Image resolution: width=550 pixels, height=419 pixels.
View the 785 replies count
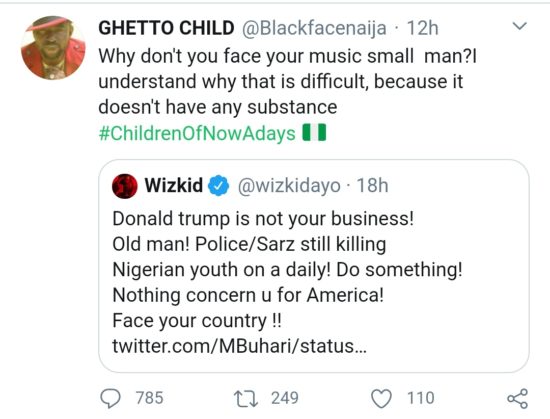[x=149, y=398]
